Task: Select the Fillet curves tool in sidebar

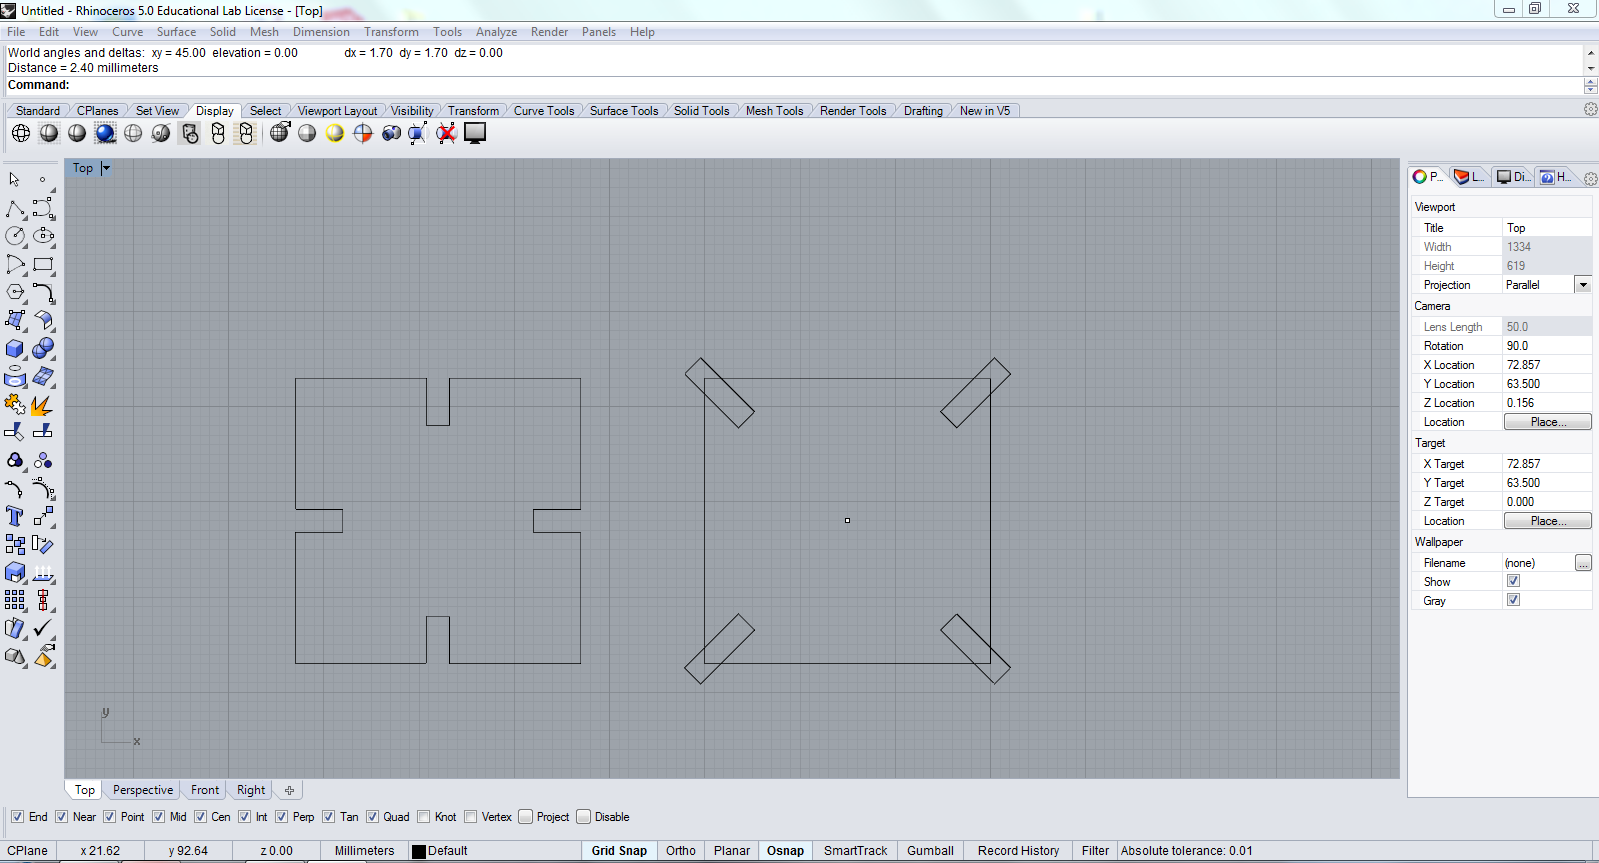Action: pos(43,292)
